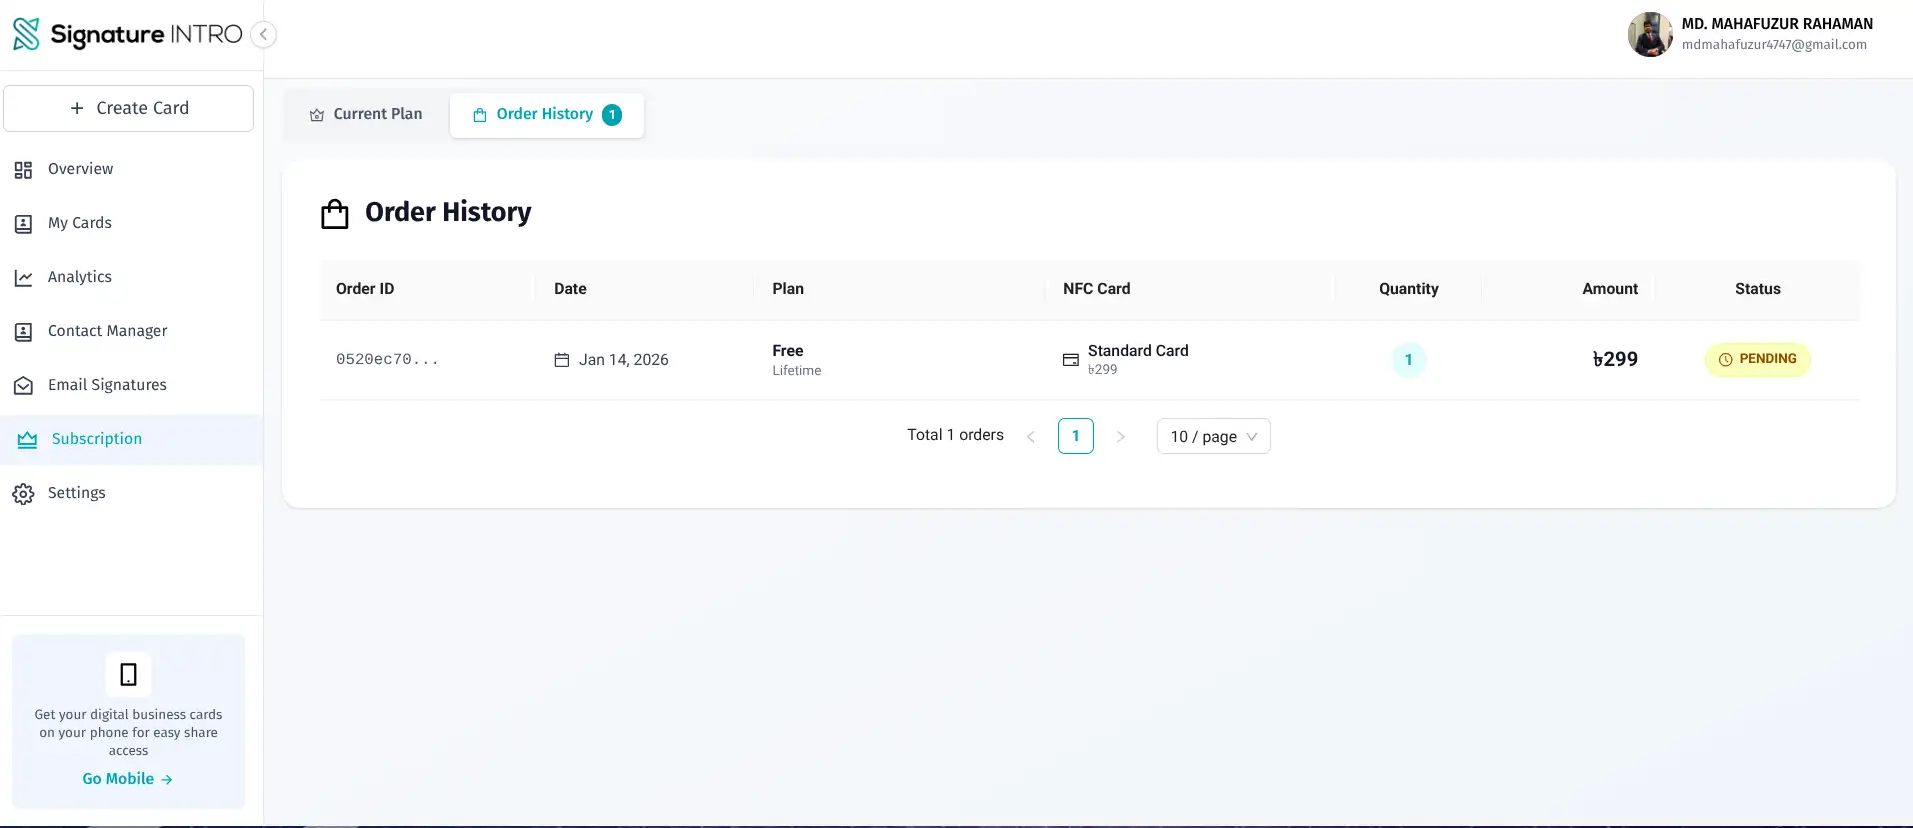Collapse the sidebar with the chevron button
The height and width of the screenshot is (828, 1913).
[263, 35]
